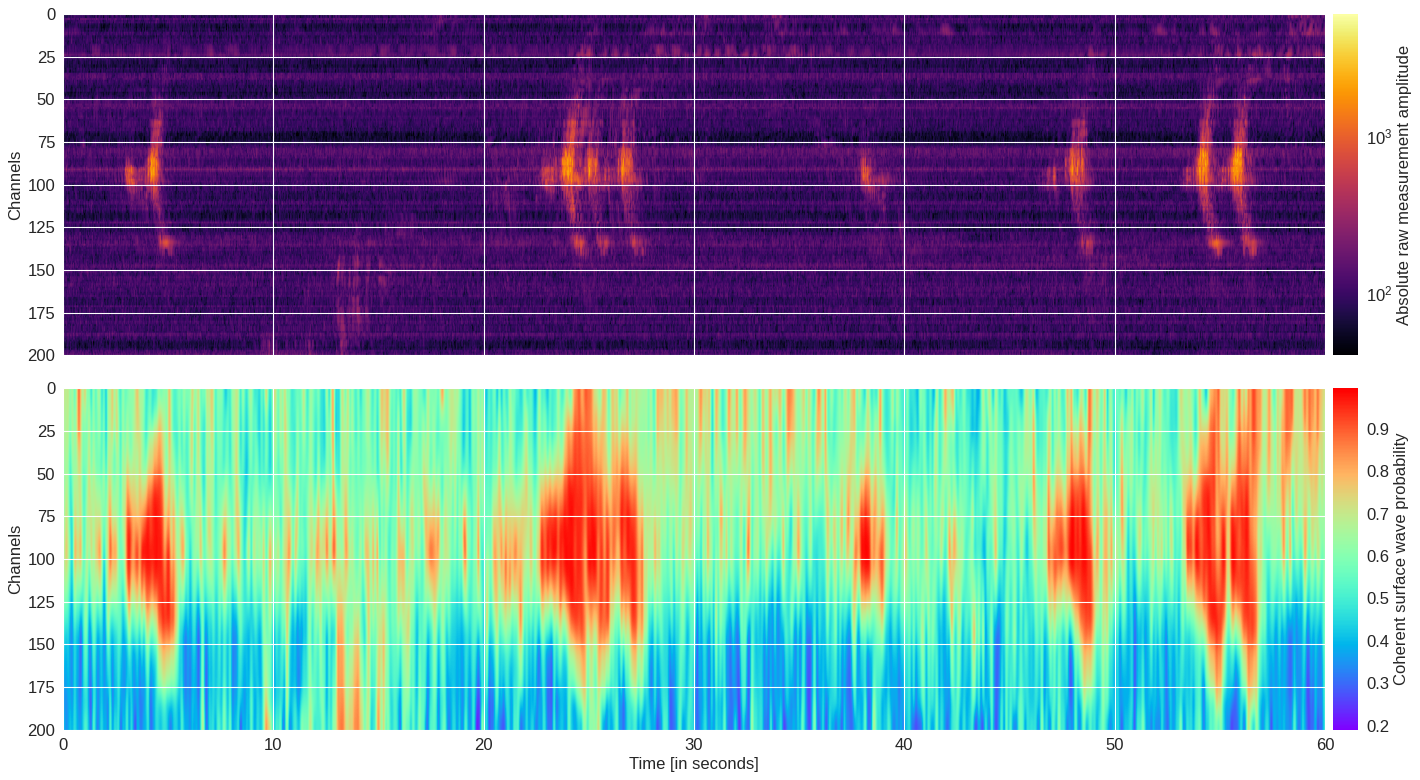Screen dimensions: 1420x780
Task: Select the "Absolute raw measurement amplitude" colorbar label
Action: point(1402,185)
